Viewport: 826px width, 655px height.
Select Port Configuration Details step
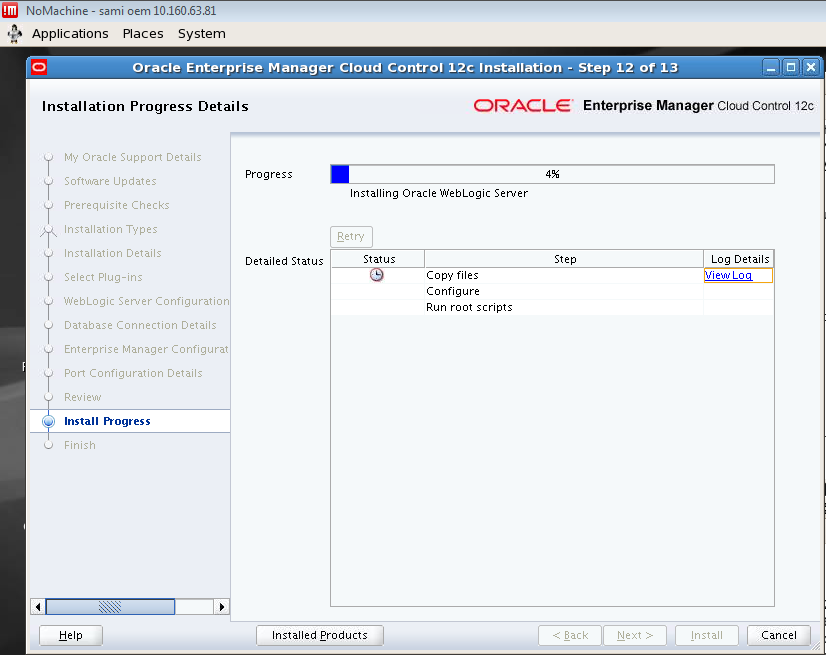click(133, 373)
